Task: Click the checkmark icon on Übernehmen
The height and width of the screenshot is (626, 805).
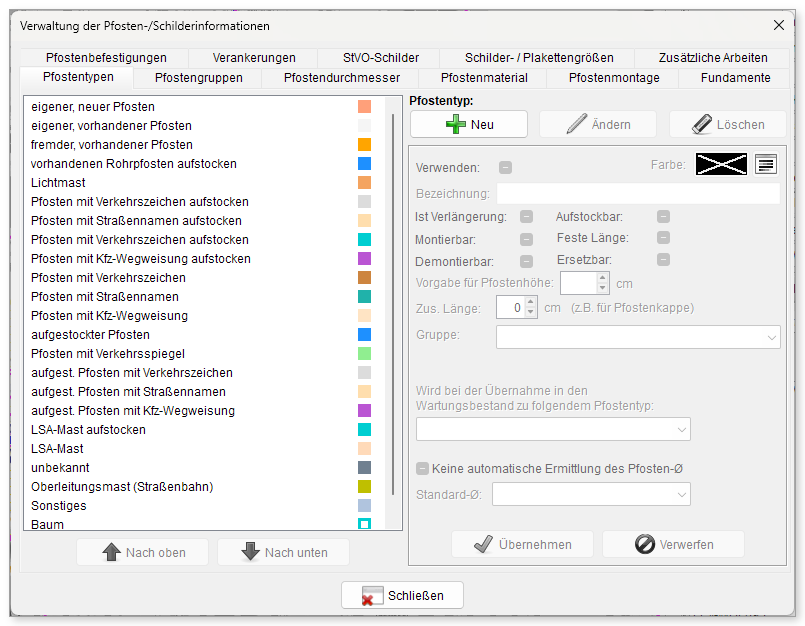Action: 484,544
